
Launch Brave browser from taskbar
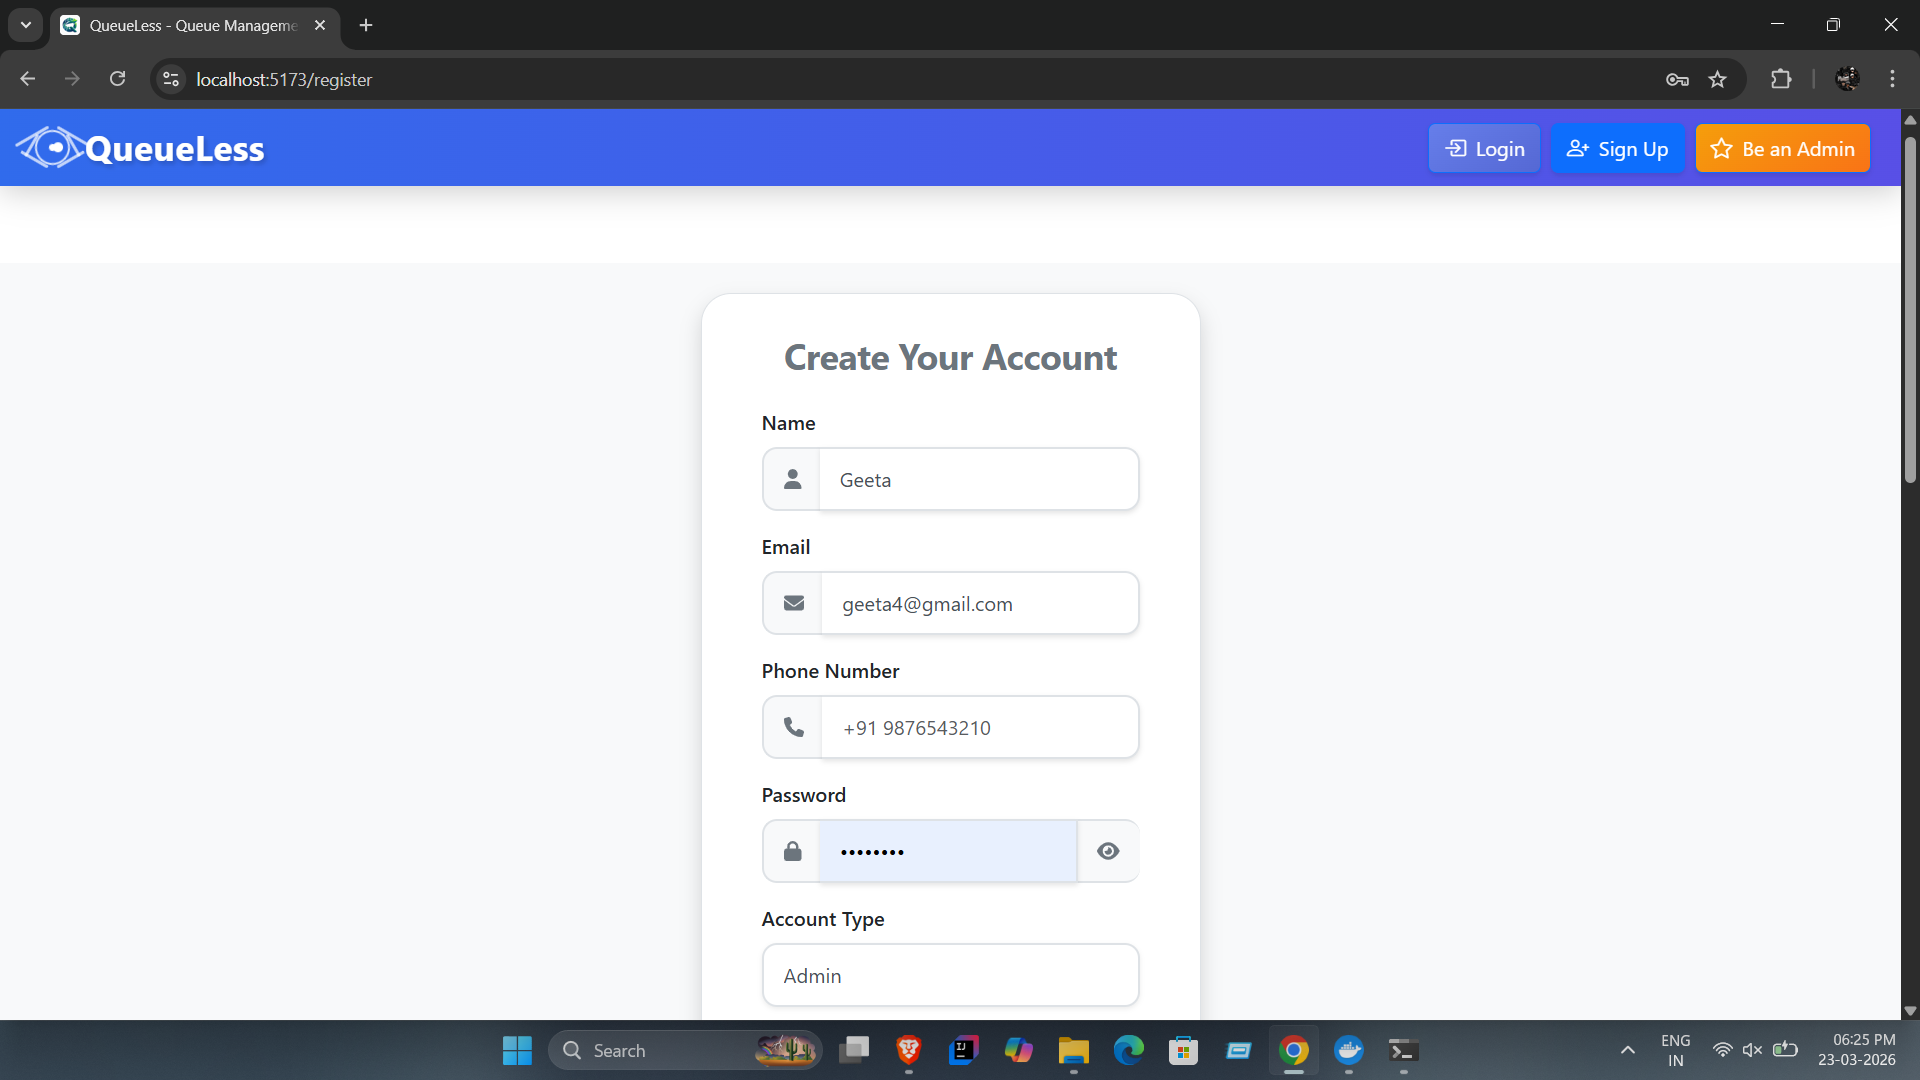tap(909, 1050)
